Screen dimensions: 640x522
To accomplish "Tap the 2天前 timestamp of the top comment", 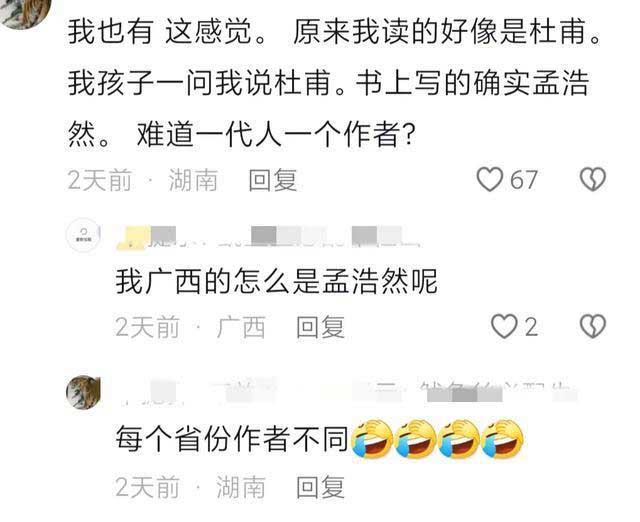I will pyautogui.click(x=100, y=180).
